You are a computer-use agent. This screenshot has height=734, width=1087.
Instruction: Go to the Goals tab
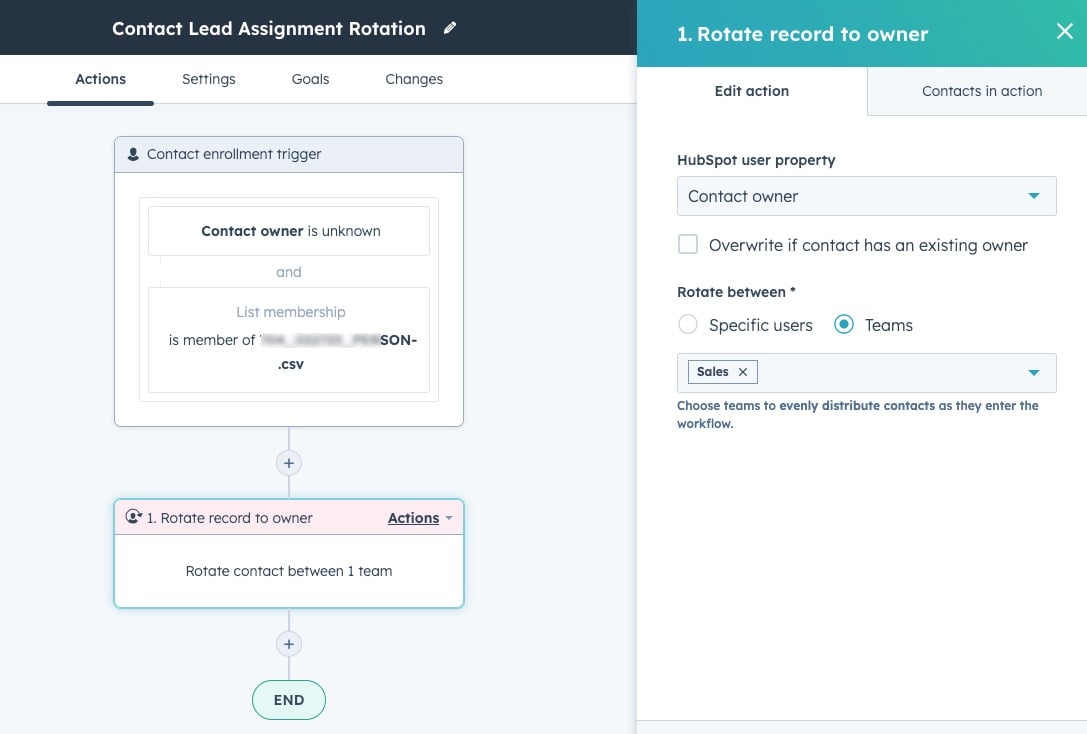(x=310, y=78)
